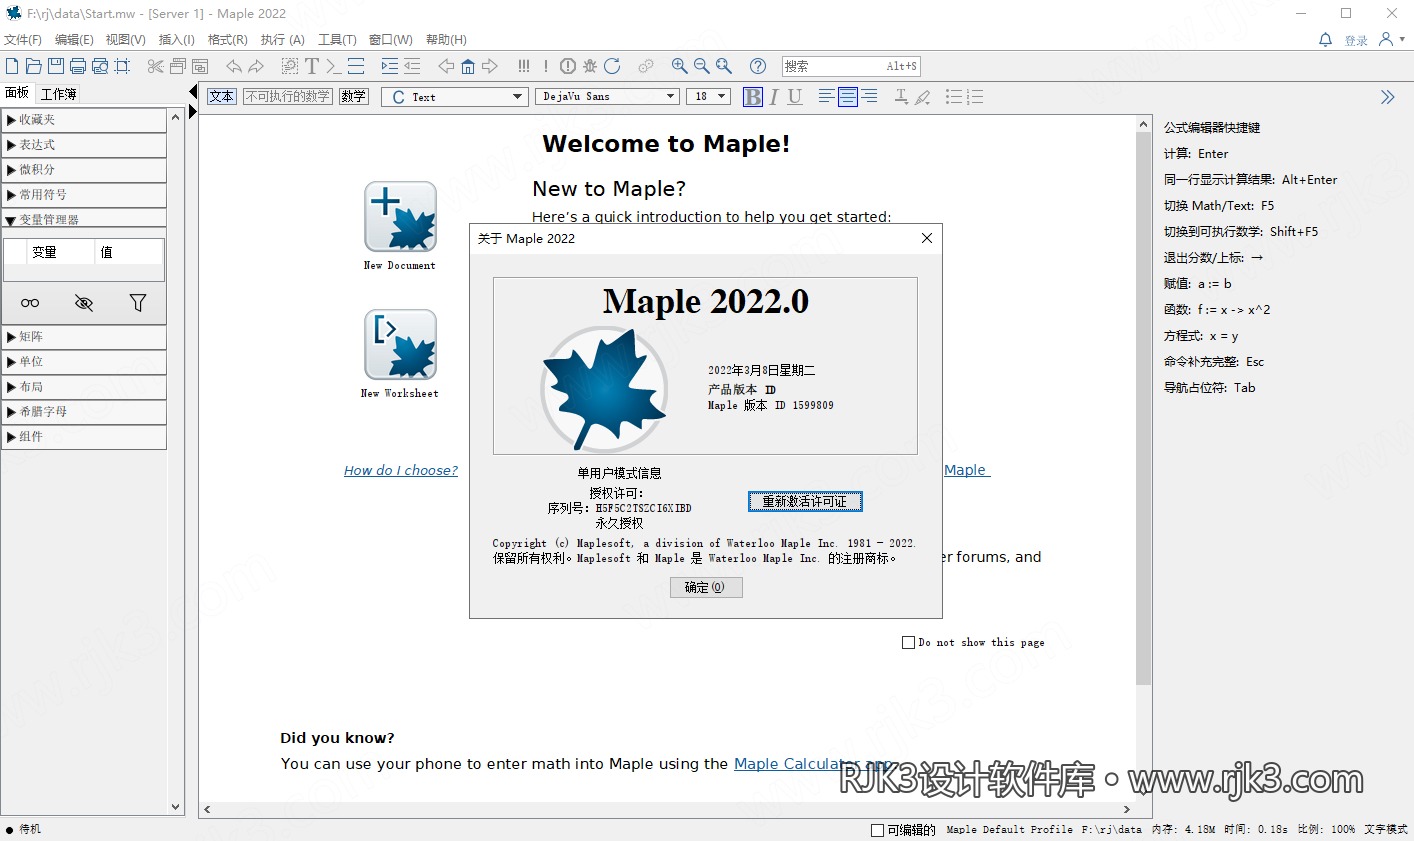Execute the entire worksheet with triple exclamation
The width and height of the screenshot is (1414, 841).
524,66
